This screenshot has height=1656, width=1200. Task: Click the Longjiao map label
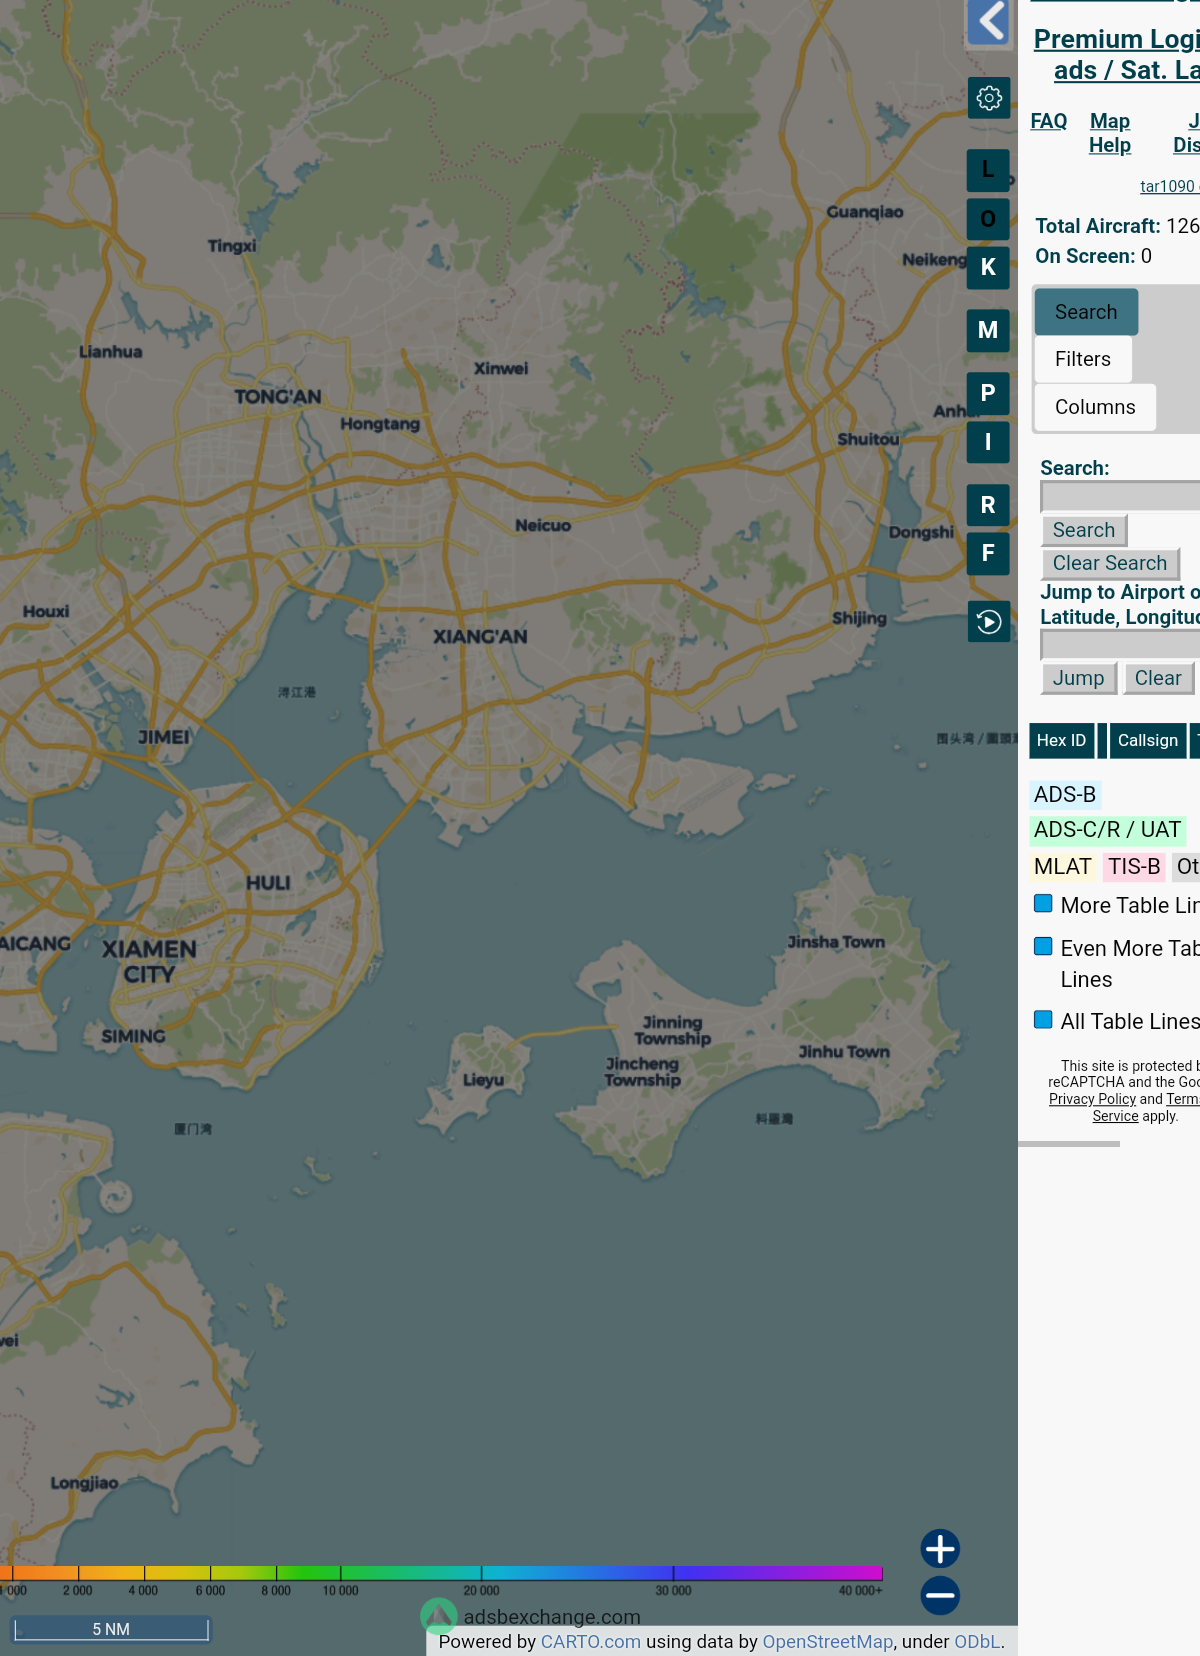click(85, 1483)
